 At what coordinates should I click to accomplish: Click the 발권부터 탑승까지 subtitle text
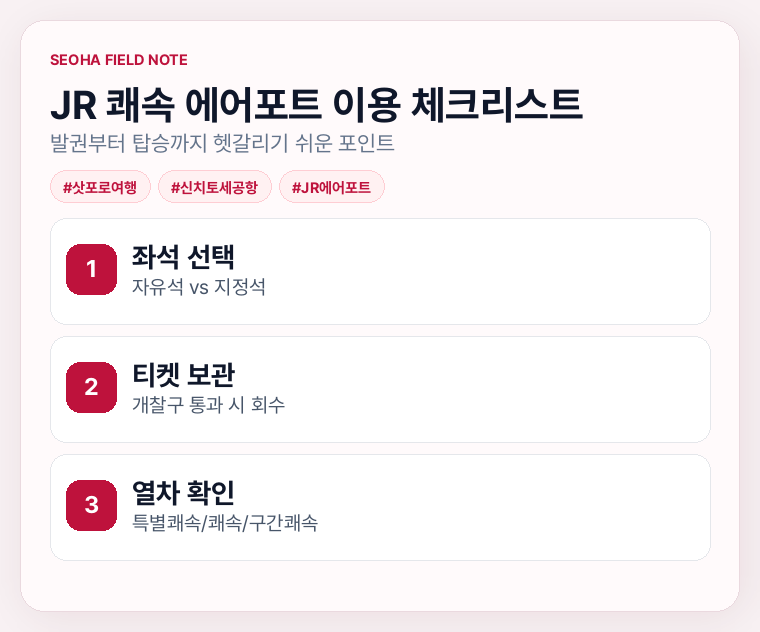(222, 143)
